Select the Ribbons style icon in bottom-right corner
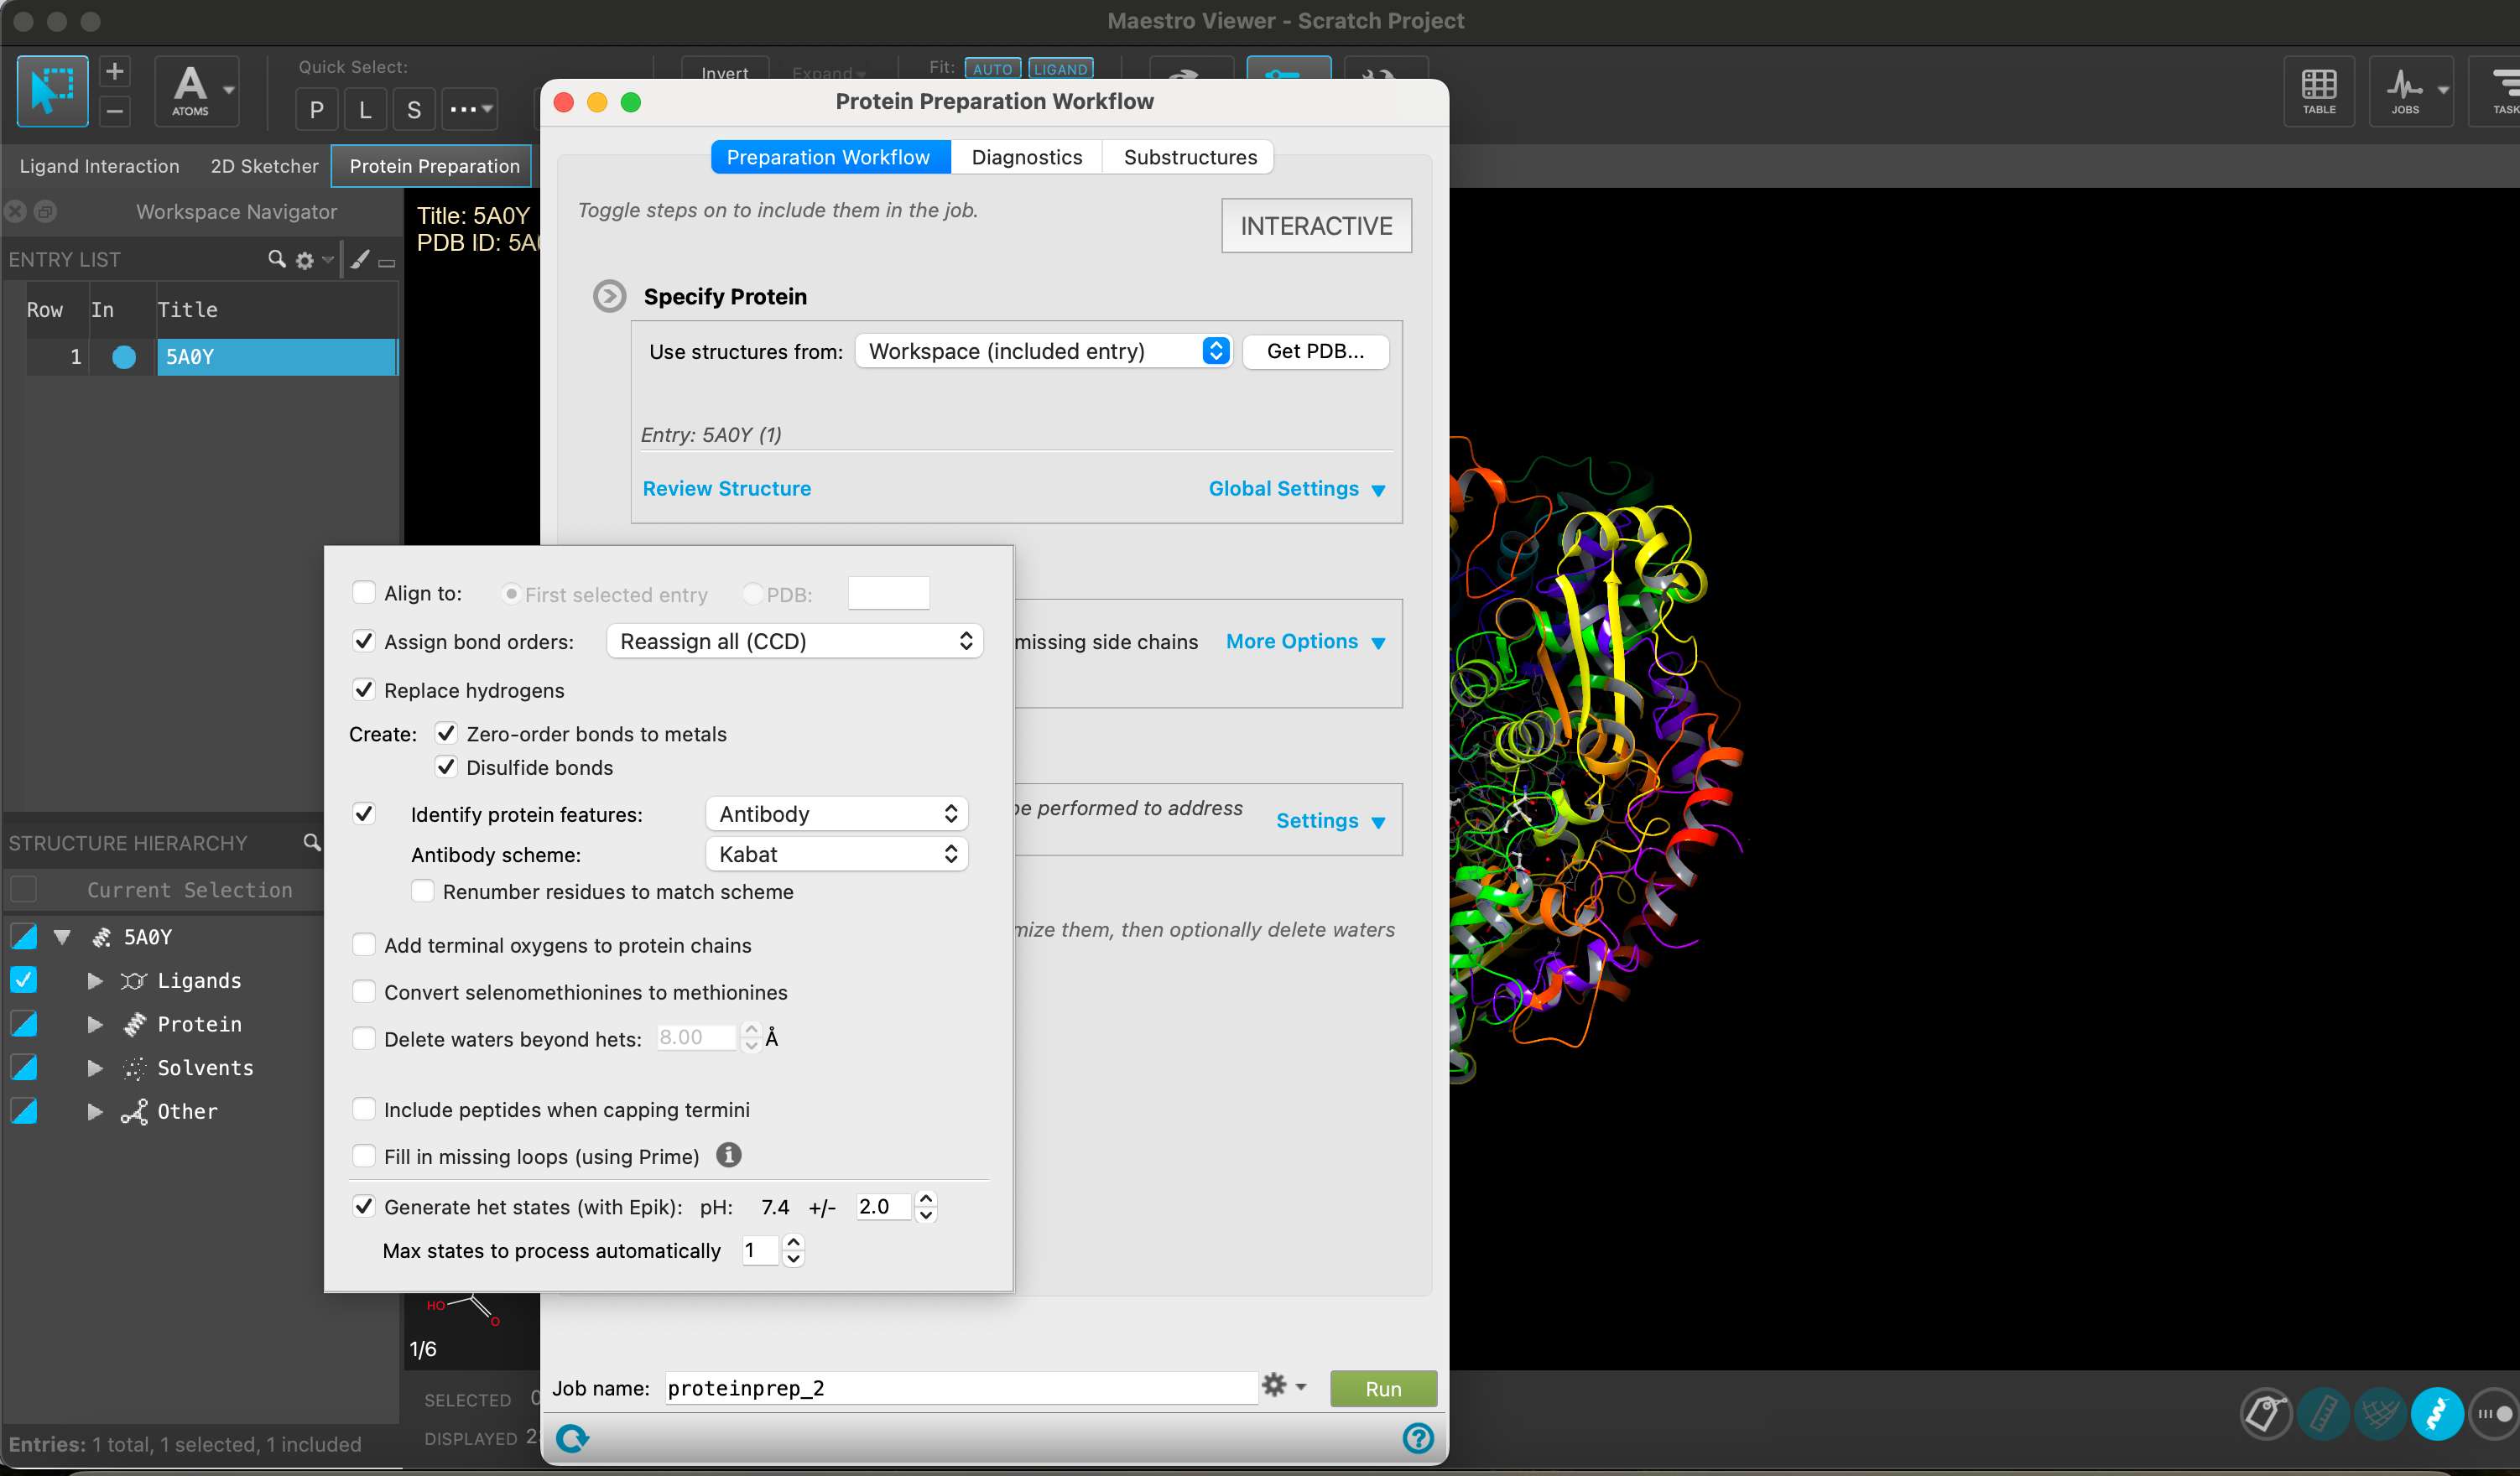This screenshot has height=1476, width=2520. click(2437, 1414)
